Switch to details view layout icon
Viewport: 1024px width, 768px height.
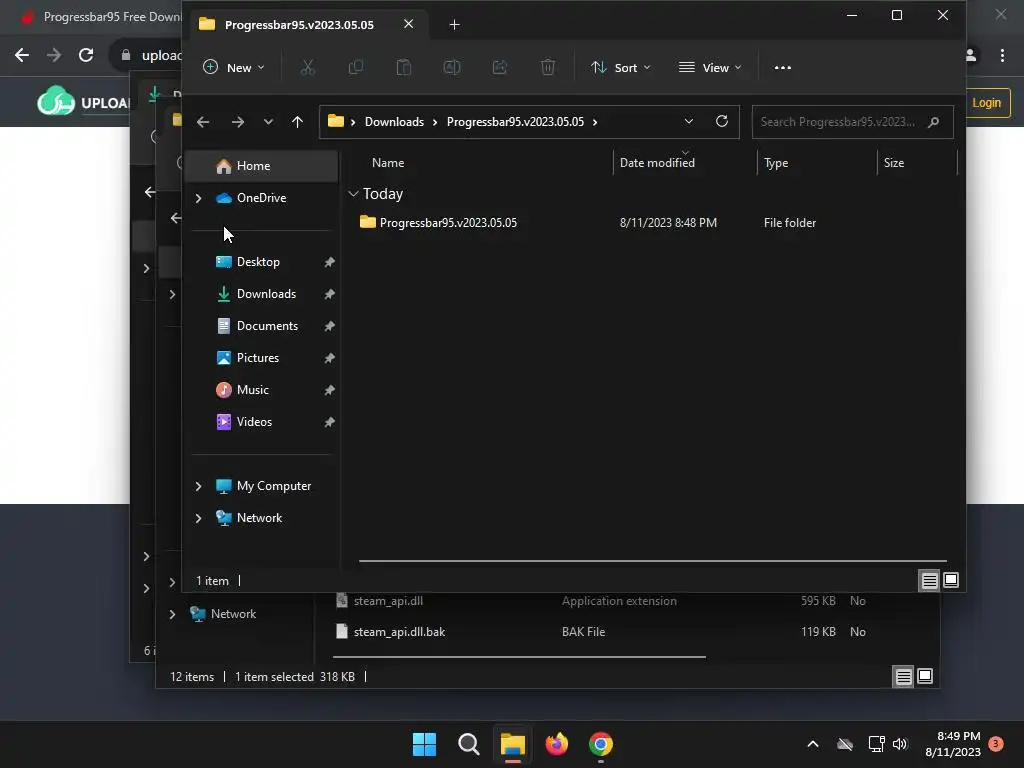pos(929,580)
